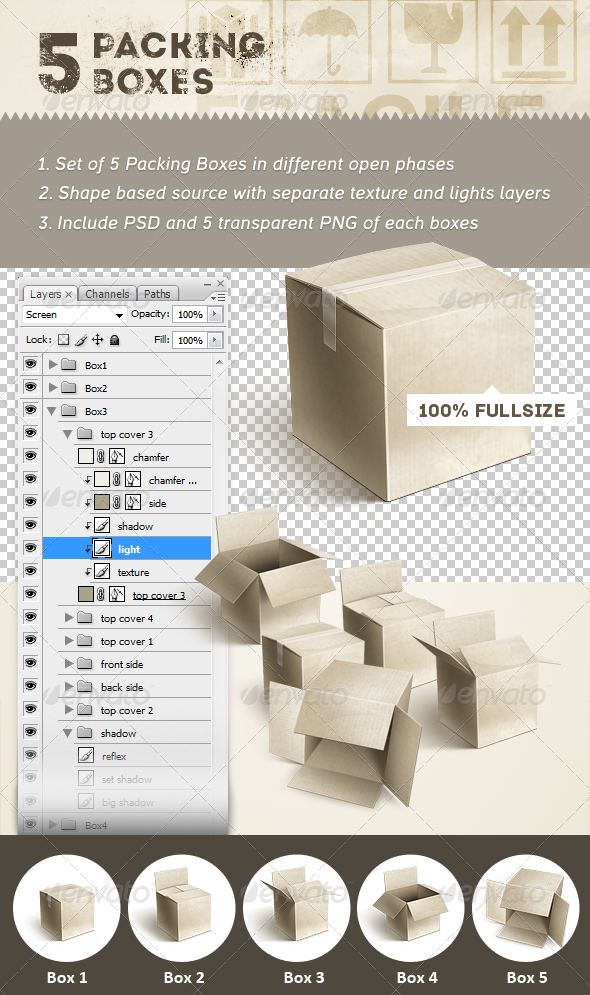This screenshot has height=995, width=590.
Task: Click the side layer link chain icon
Action: 116,503
